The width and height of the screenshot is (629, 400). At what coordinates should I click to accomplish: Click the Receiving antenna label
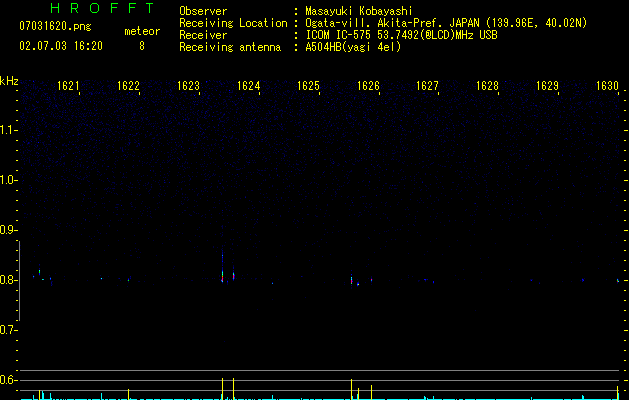230,47
